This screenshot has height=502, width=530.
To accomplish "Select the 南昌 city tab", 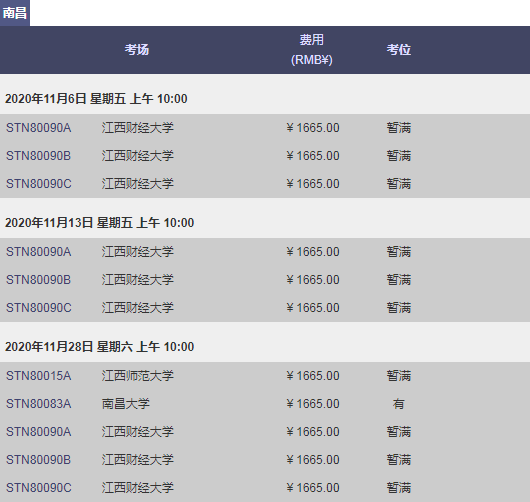I will [15, 13].
